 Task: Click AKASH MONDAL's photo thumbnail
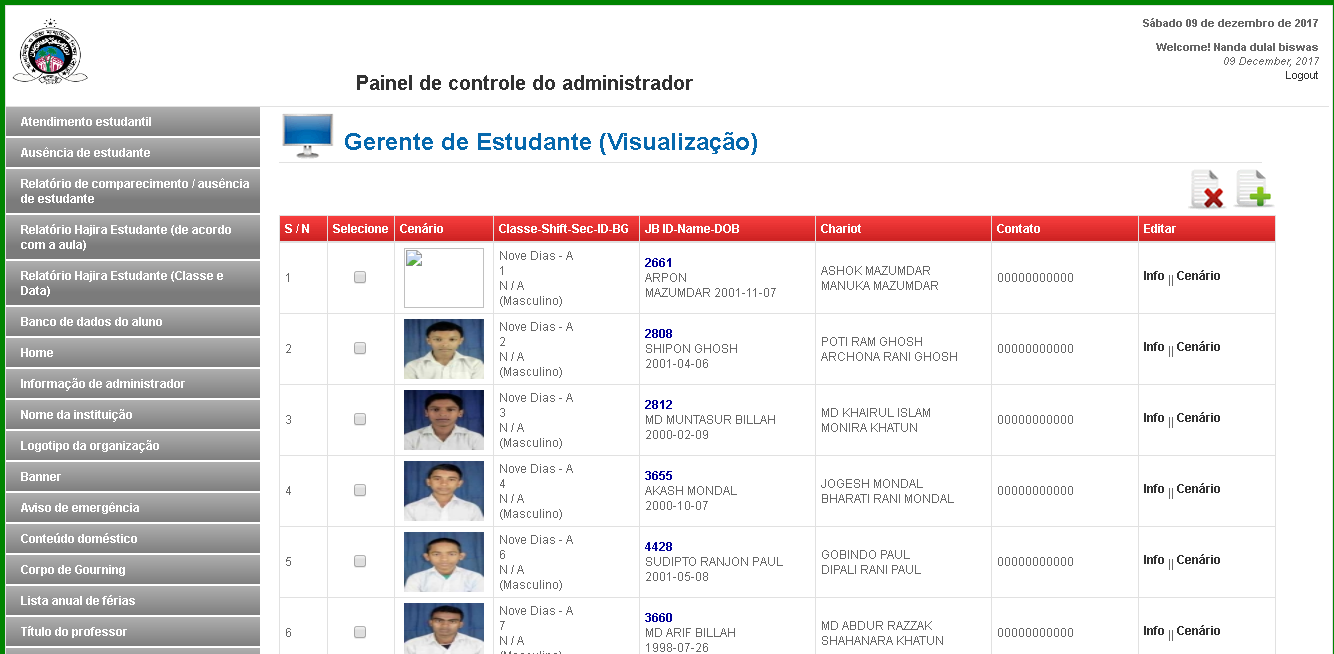coord(444,491)
